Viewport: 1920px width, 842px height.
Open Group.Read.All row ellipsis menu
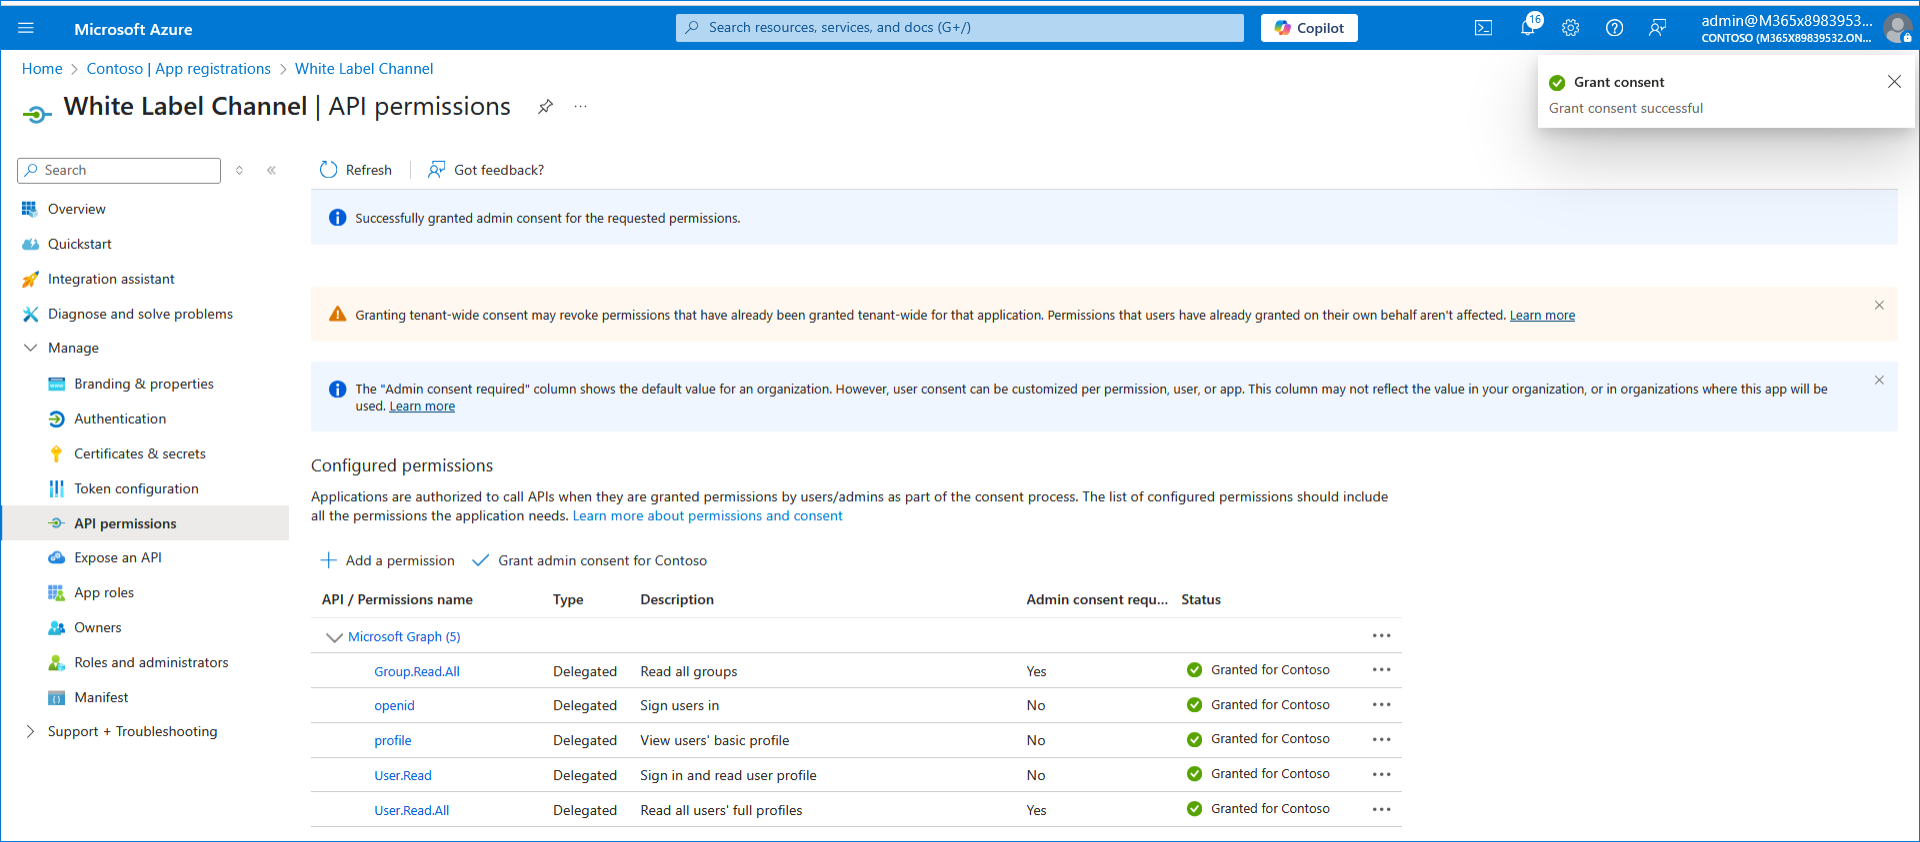1381,670
